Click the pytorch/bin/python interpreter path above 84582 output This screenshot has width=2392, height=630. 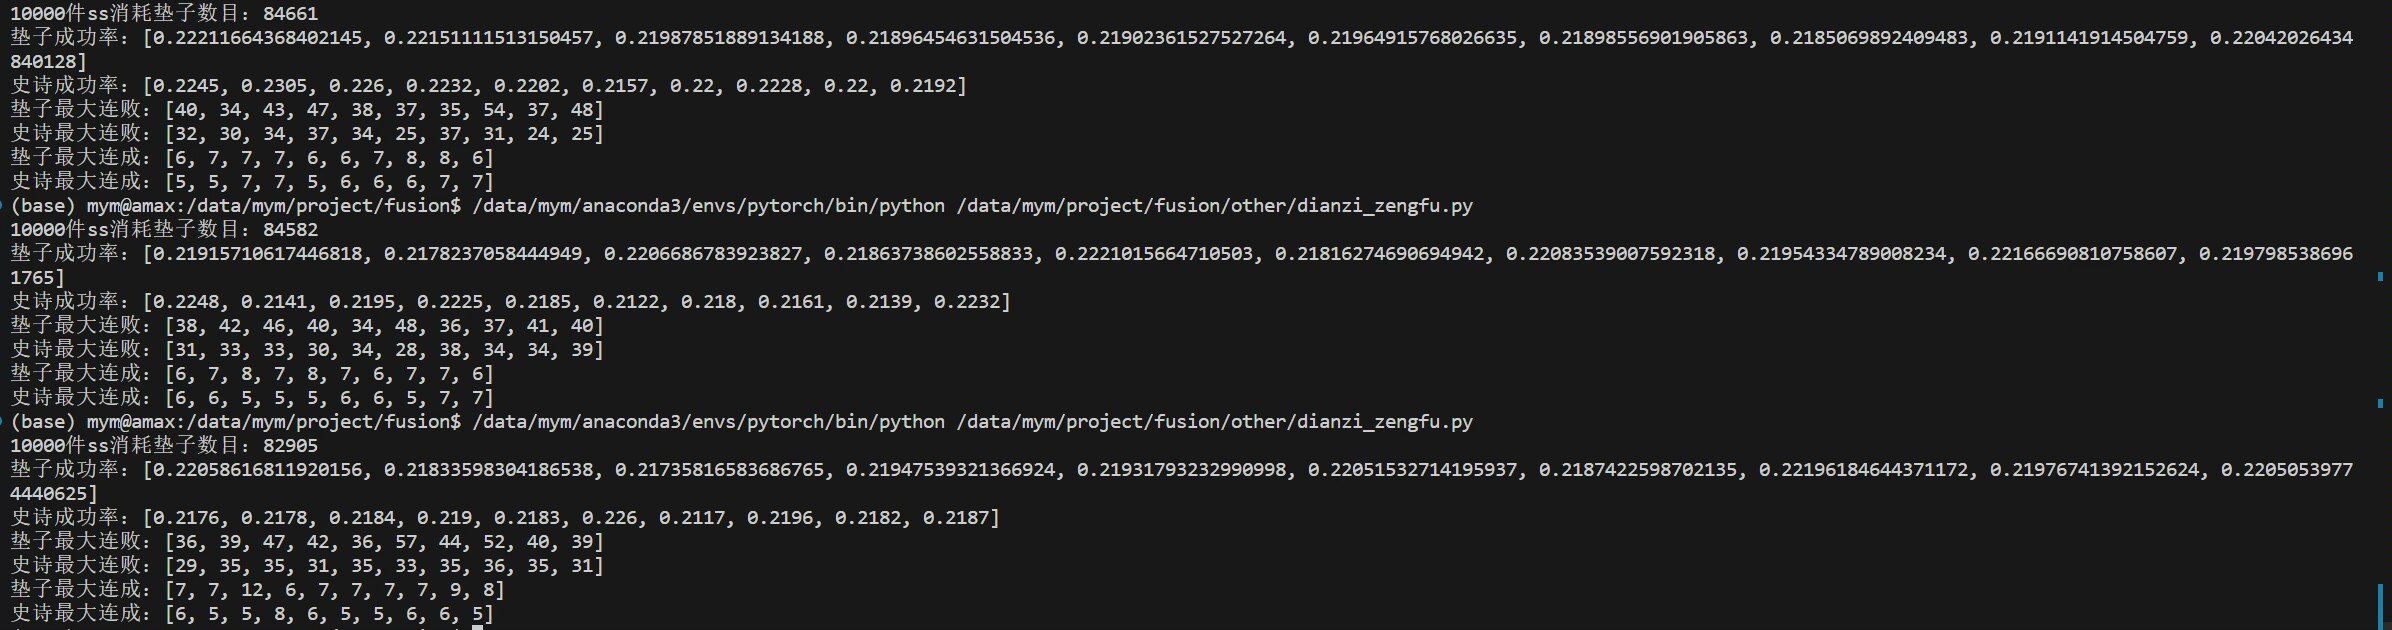pyautogui.click(x=708, y=206)
